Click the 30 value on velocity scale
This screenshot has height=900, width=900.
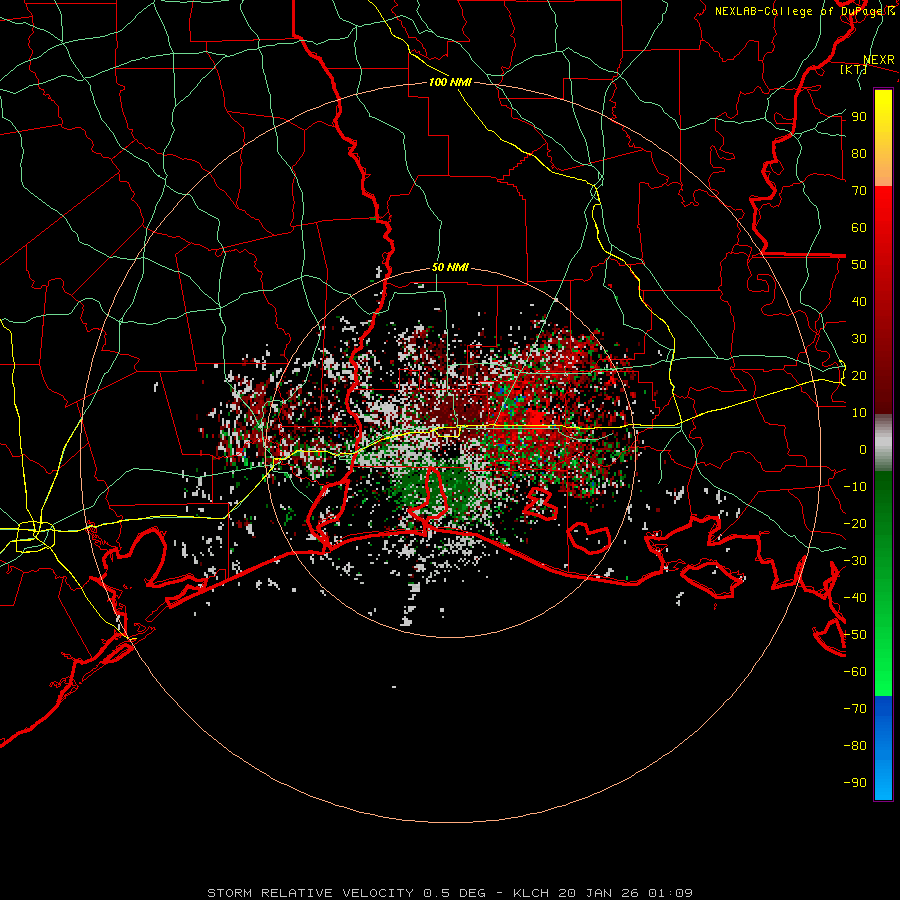[859, 339]
